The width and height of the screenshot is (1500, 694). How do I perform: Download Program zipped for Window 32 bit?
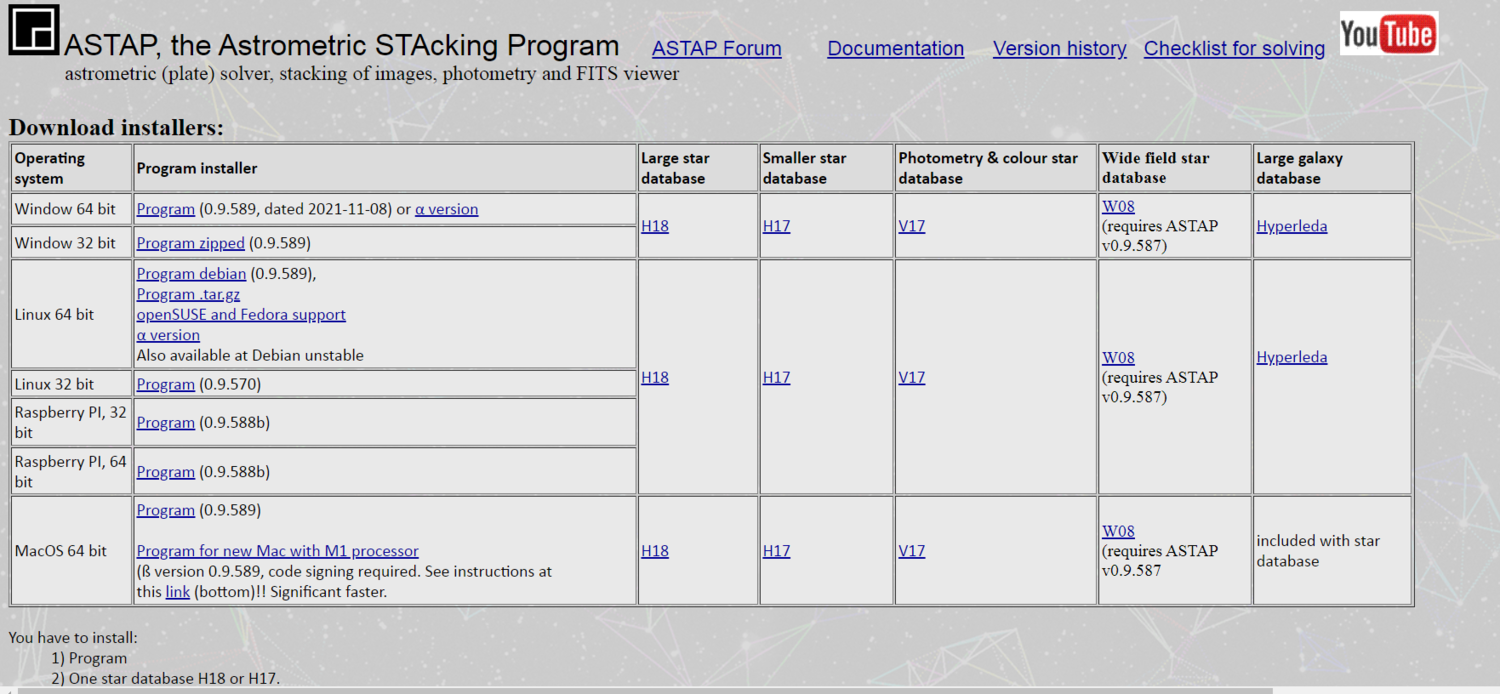click(x=190, y=243)
